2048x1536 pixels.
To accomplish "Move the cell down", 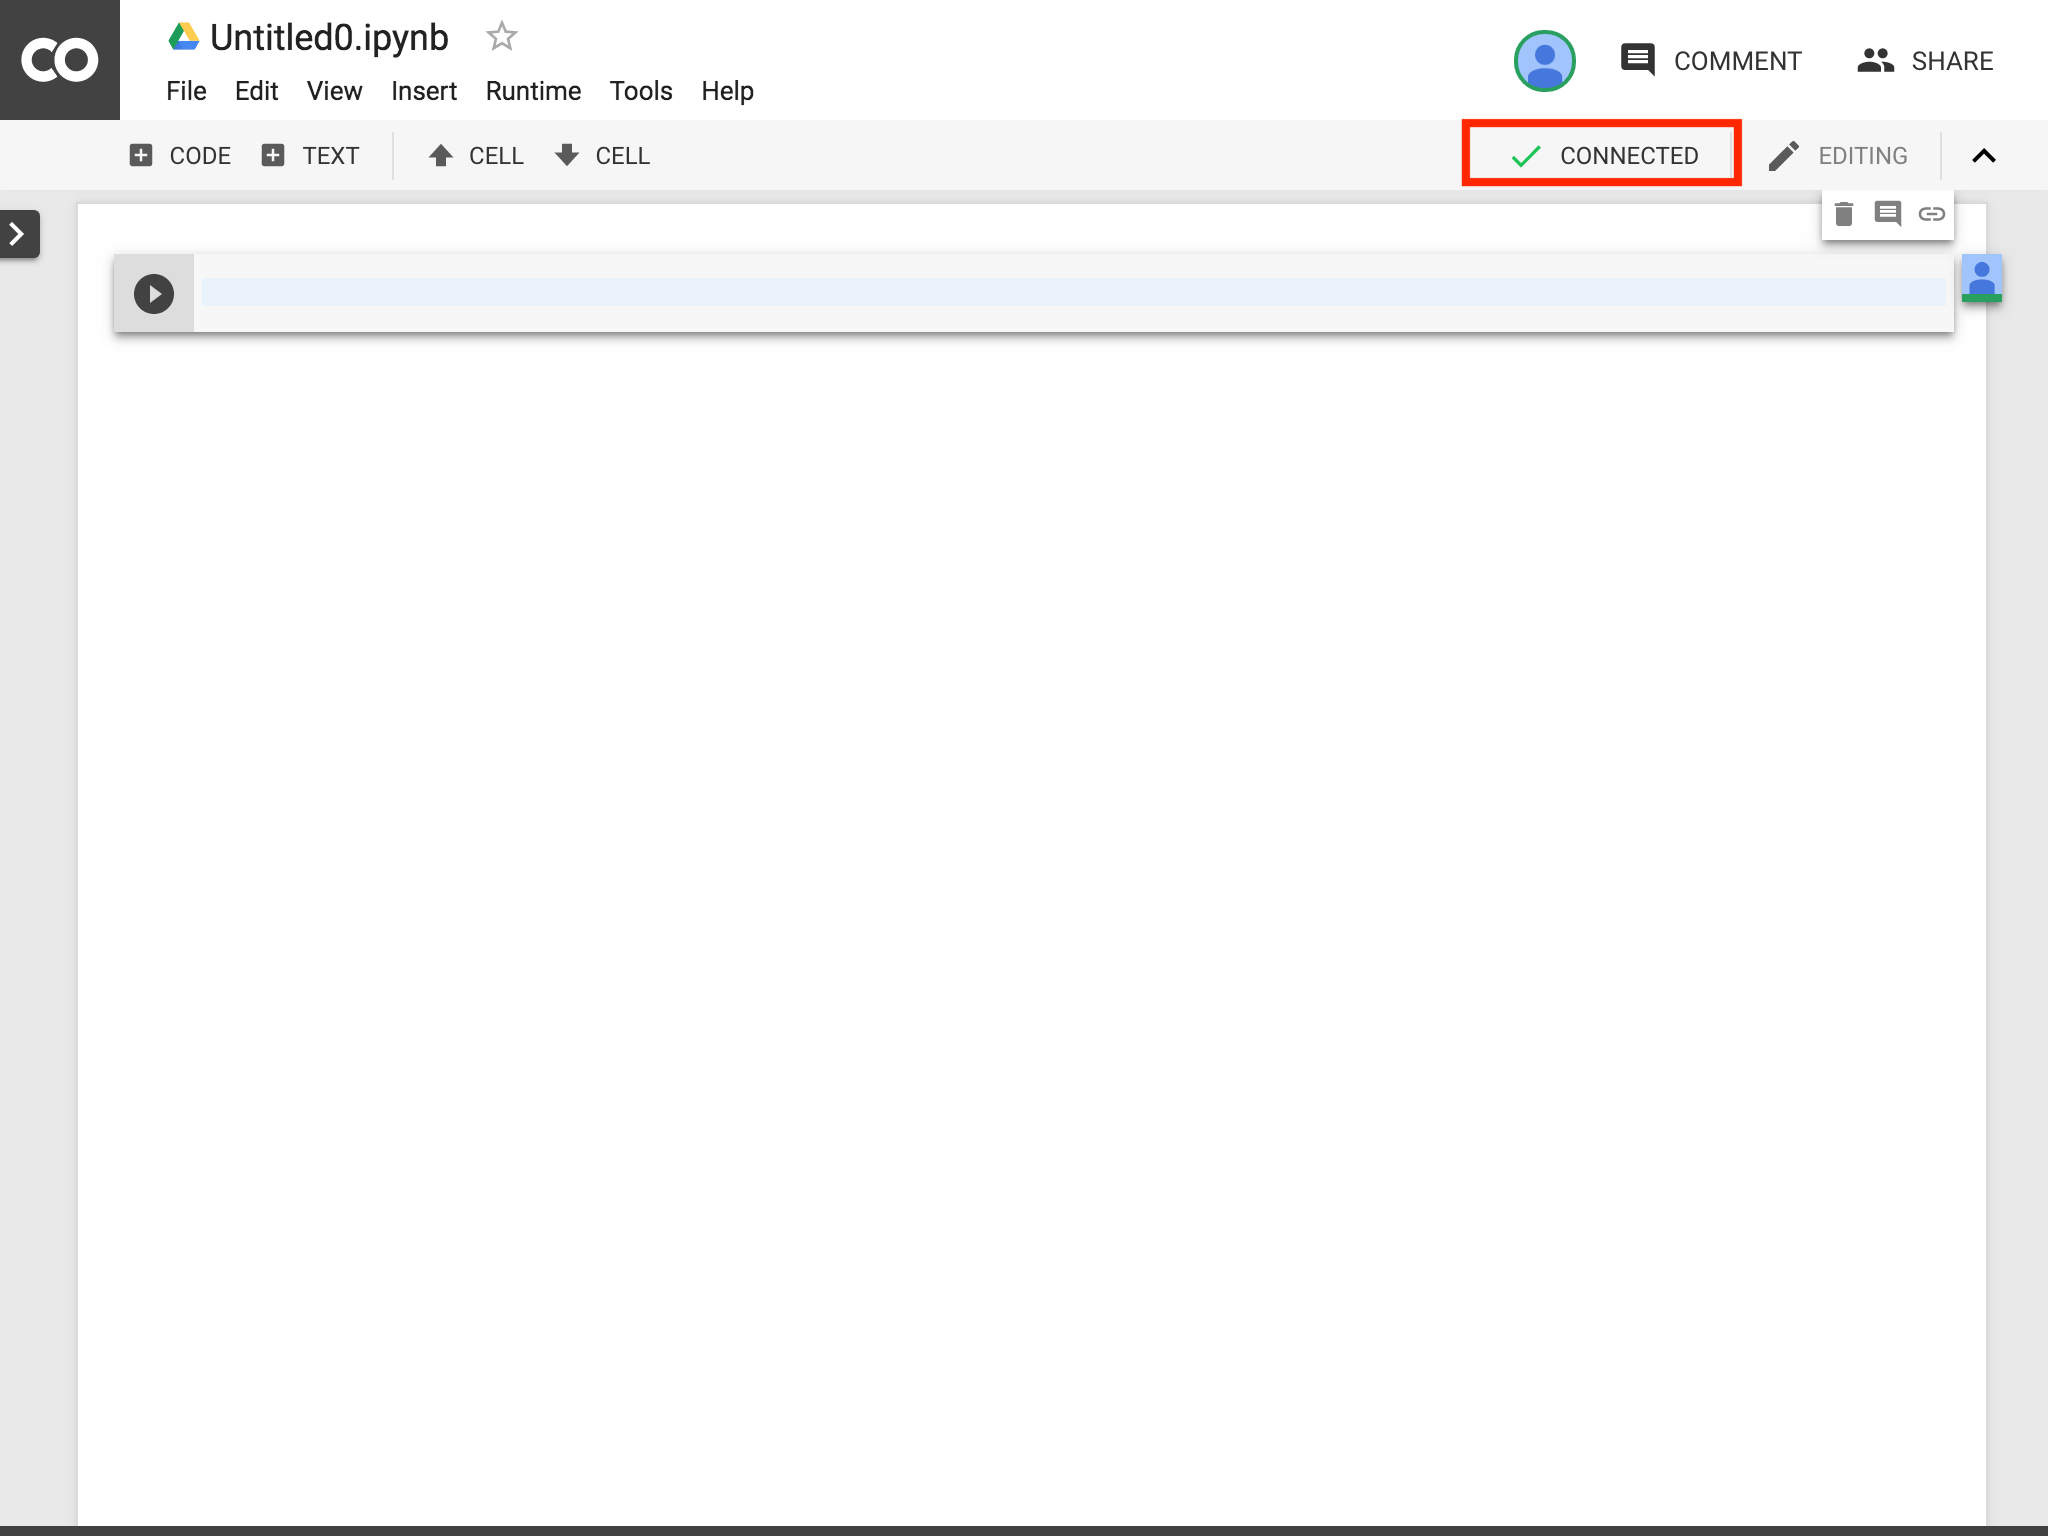I will (601, 155).
